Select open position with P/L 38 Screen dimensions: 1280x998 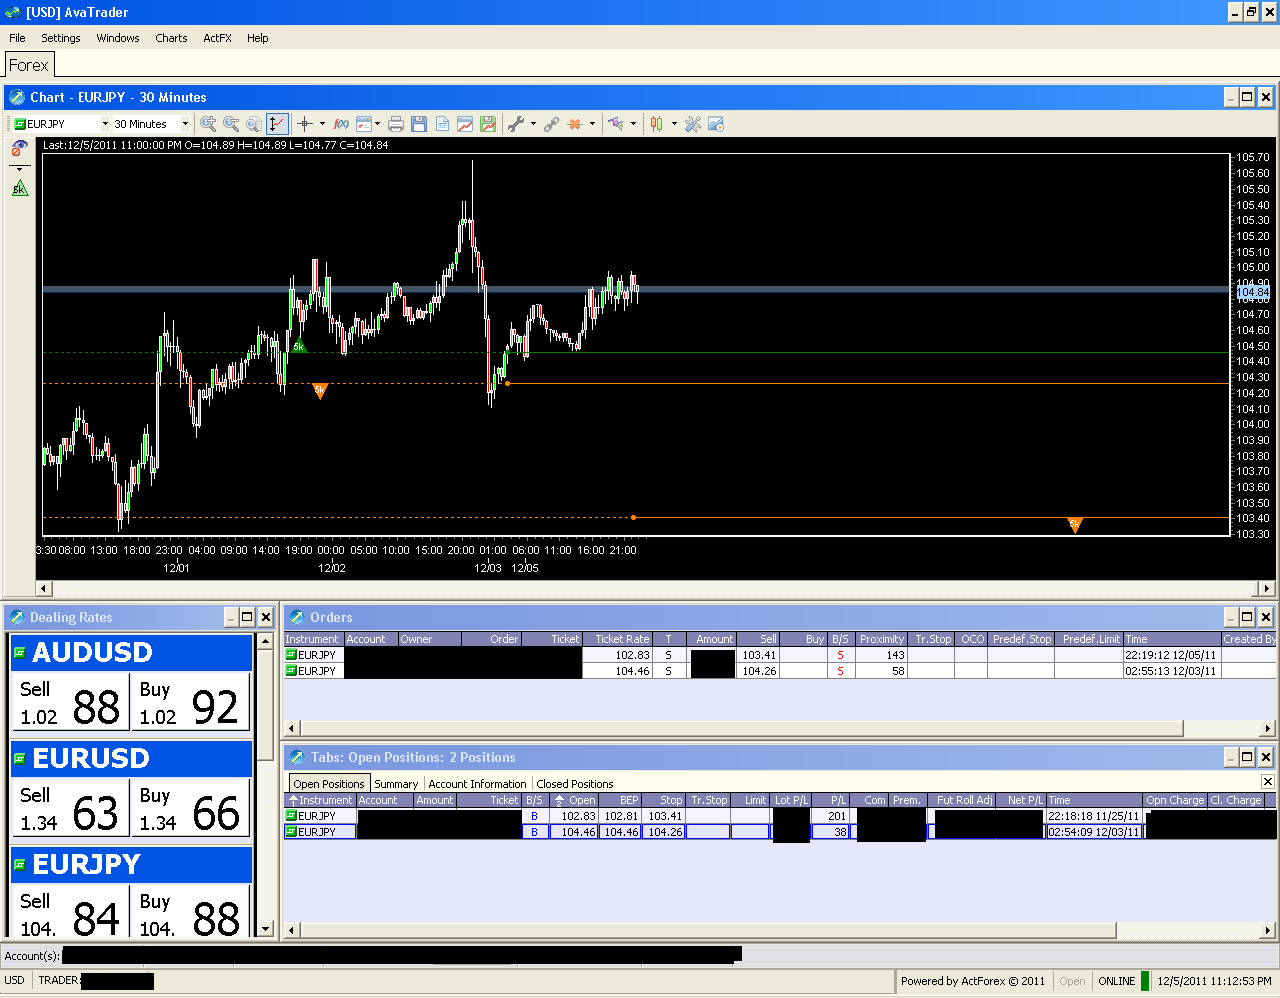780,832
